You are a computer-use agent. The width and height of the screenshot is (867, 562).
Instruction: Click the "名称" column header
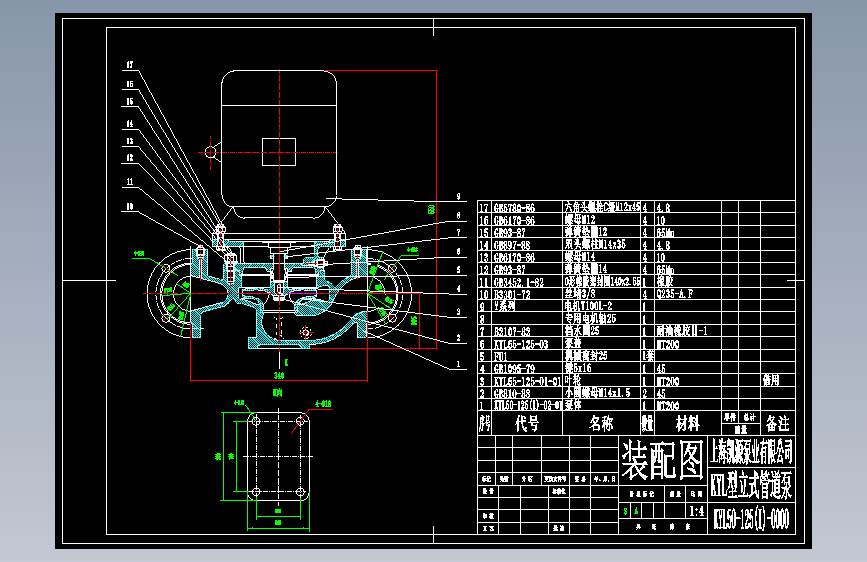tap(601, 424)
